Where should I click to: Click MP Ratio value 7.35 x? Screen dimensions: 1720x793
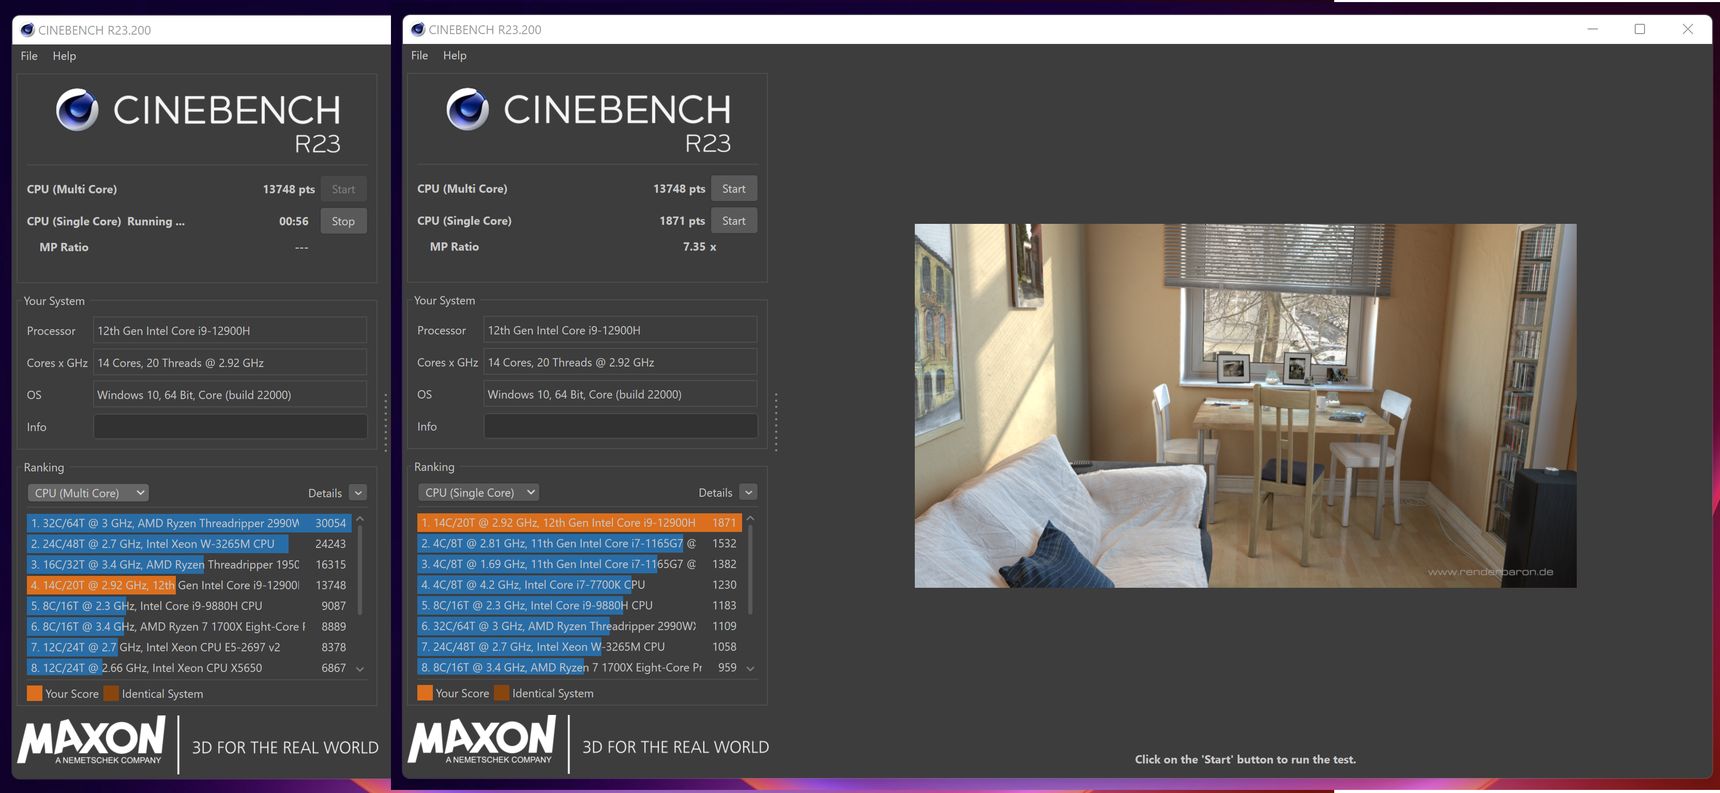click(699, 246)
